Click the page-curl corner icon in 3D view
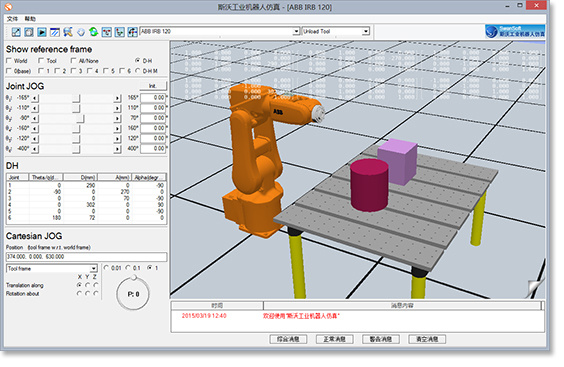The image size is (564, 367). click(536, 288)
